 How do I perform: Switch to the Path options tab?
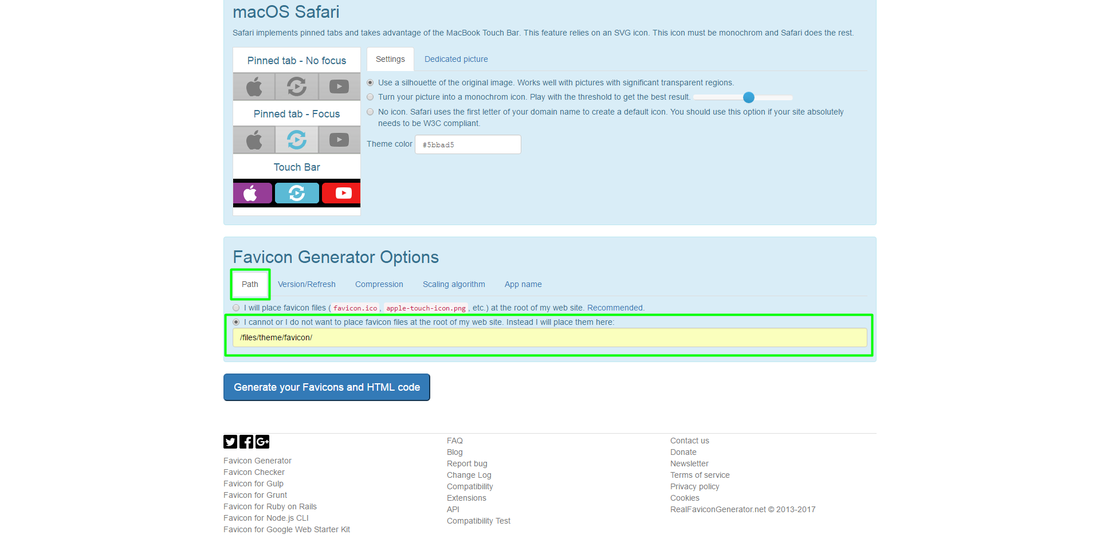pyautogui.click(x=250, y=284)
